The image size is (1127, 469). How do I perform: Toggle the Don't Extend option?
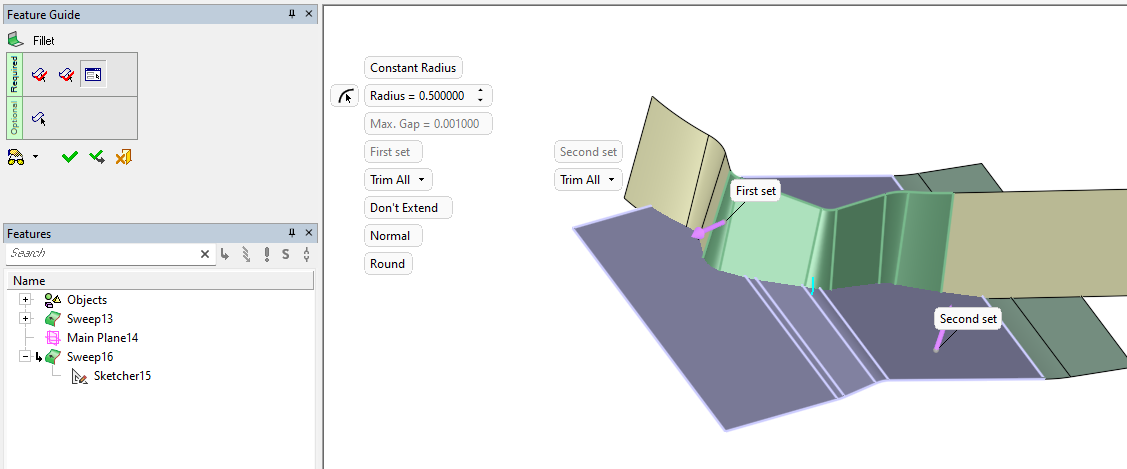tap(407, 208)
